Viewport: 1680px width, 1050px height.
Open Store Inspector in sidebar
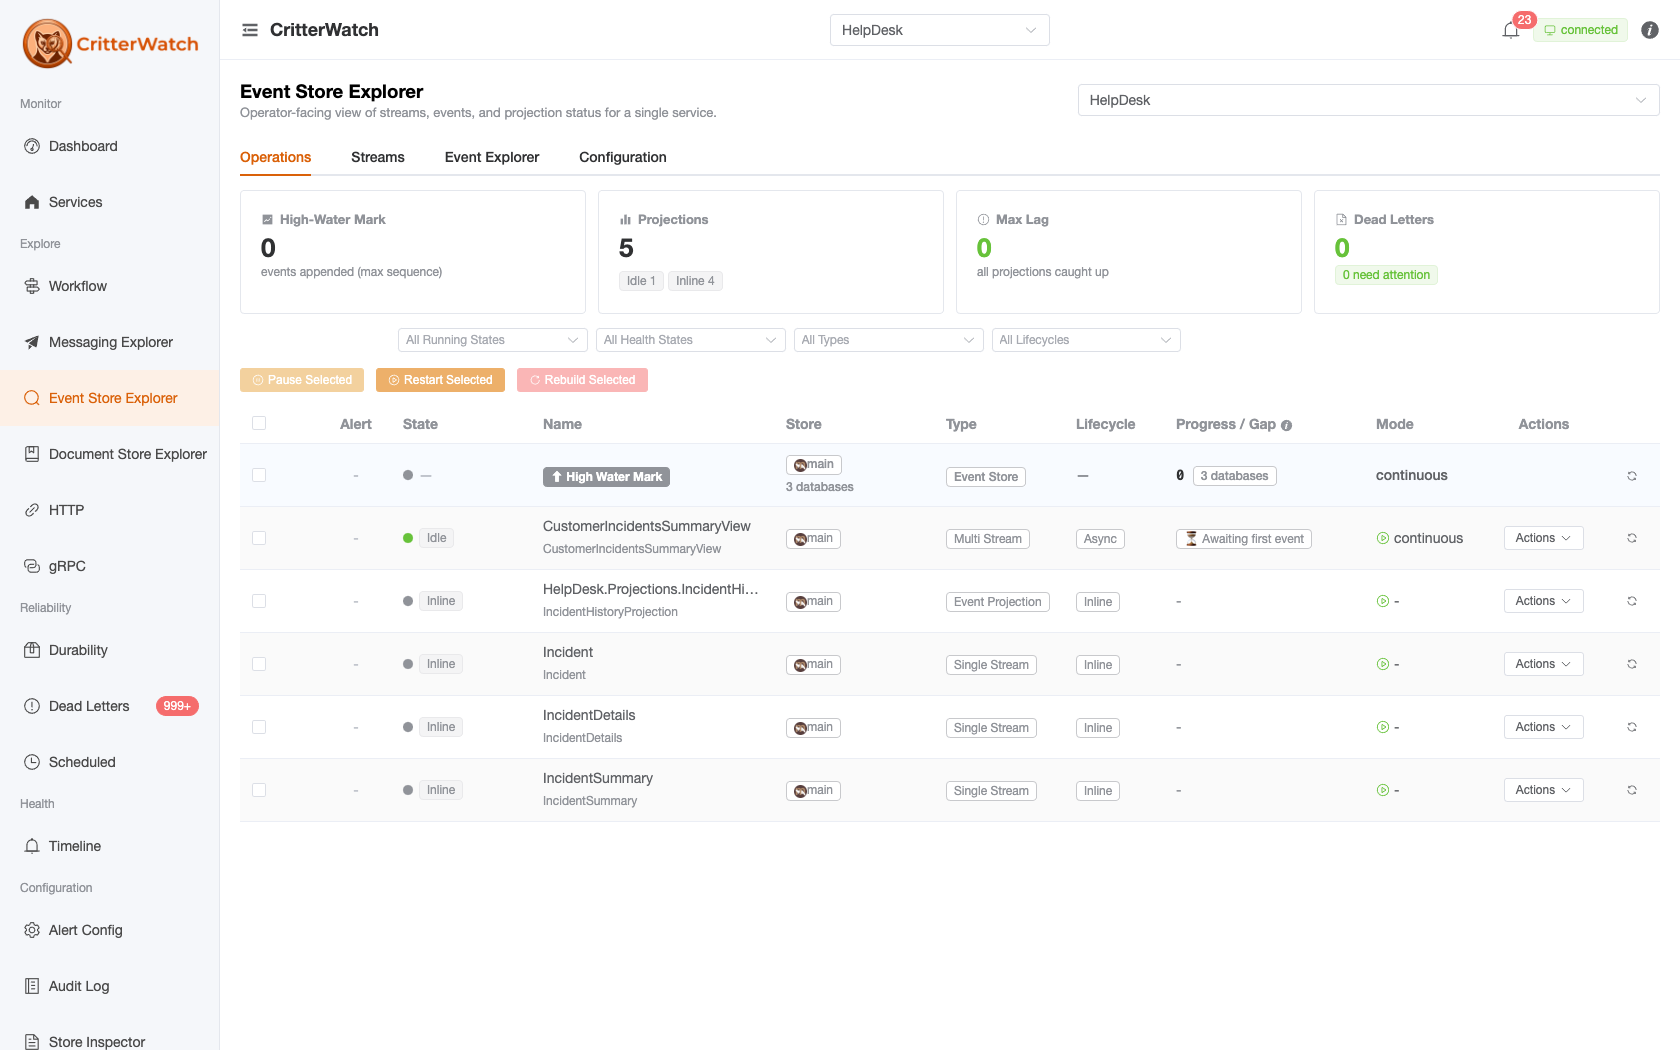pos(109,1036)
